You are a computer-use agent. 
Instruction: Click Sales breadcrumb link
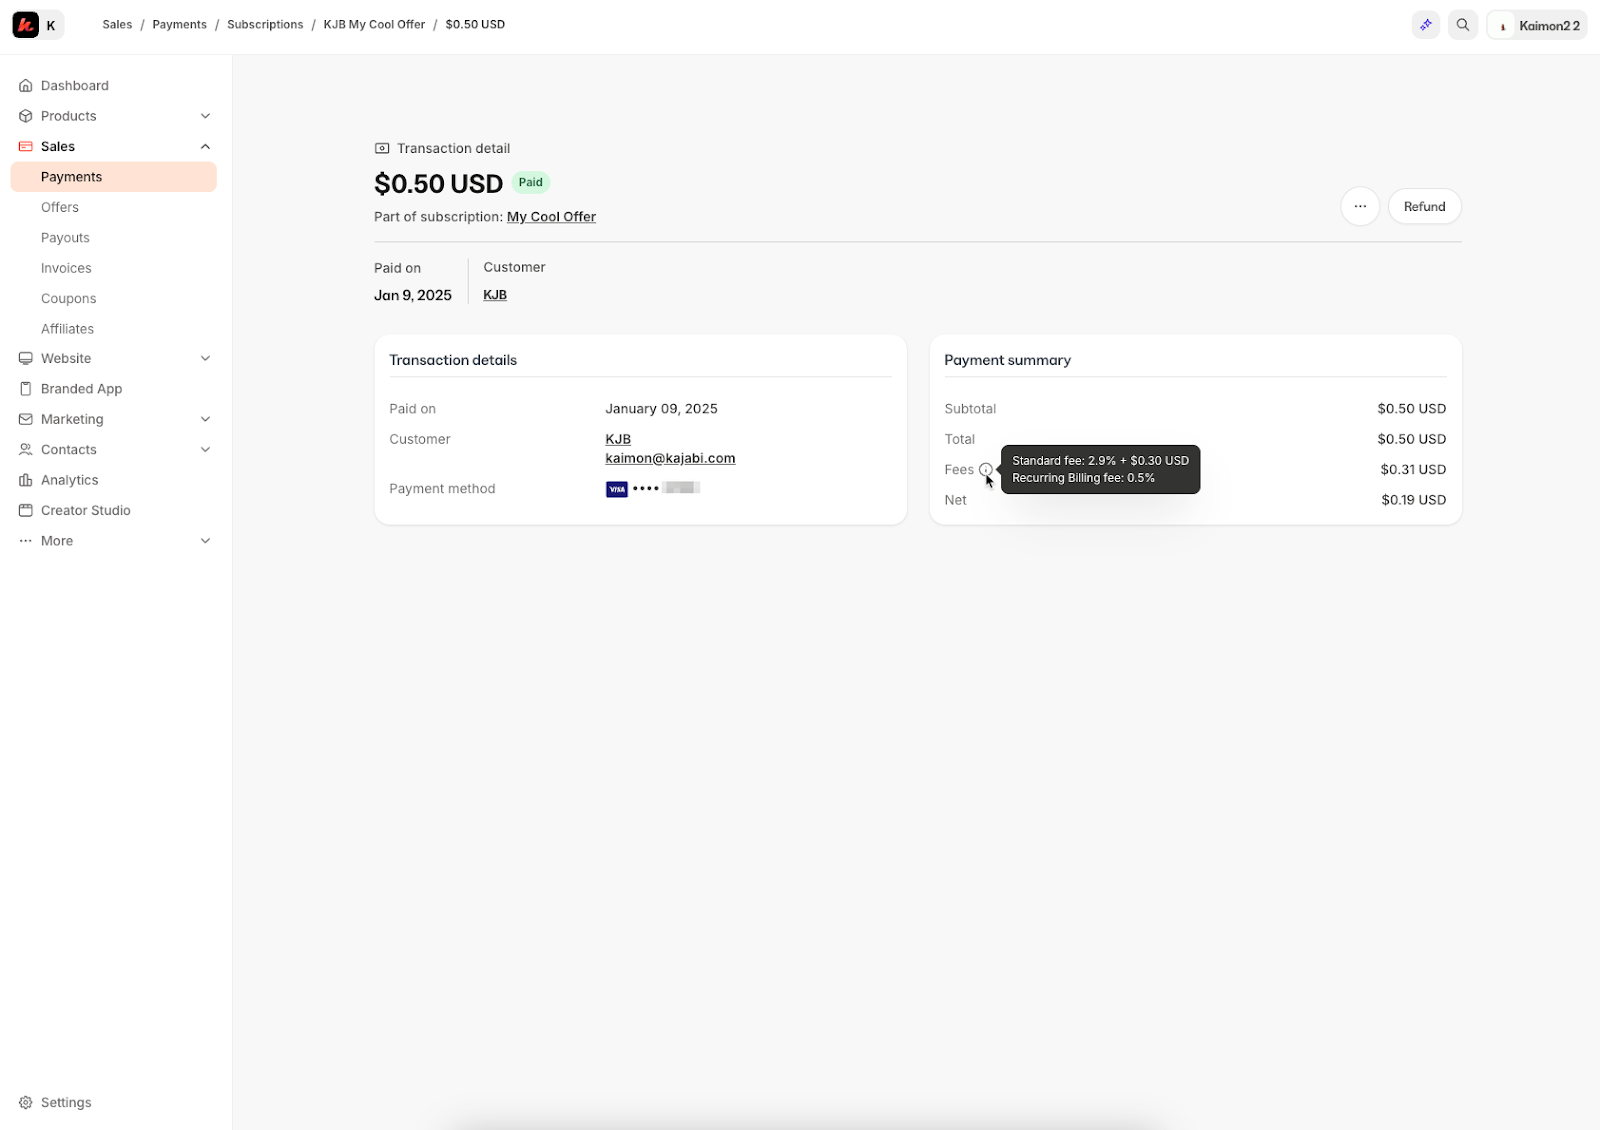click(117, 25)
